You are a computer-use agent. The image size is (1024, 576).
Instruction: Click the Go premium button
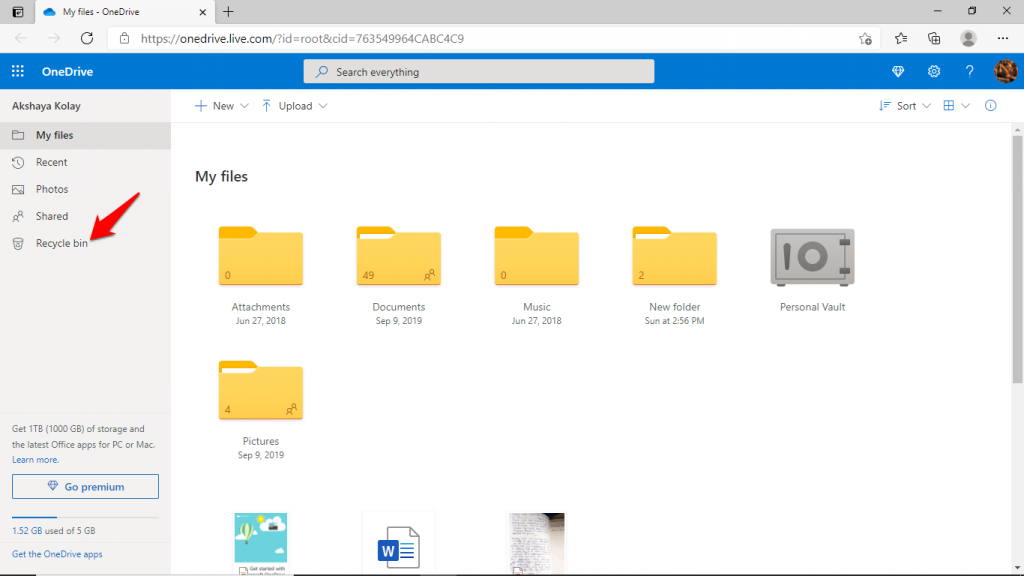tap(85, 486)
